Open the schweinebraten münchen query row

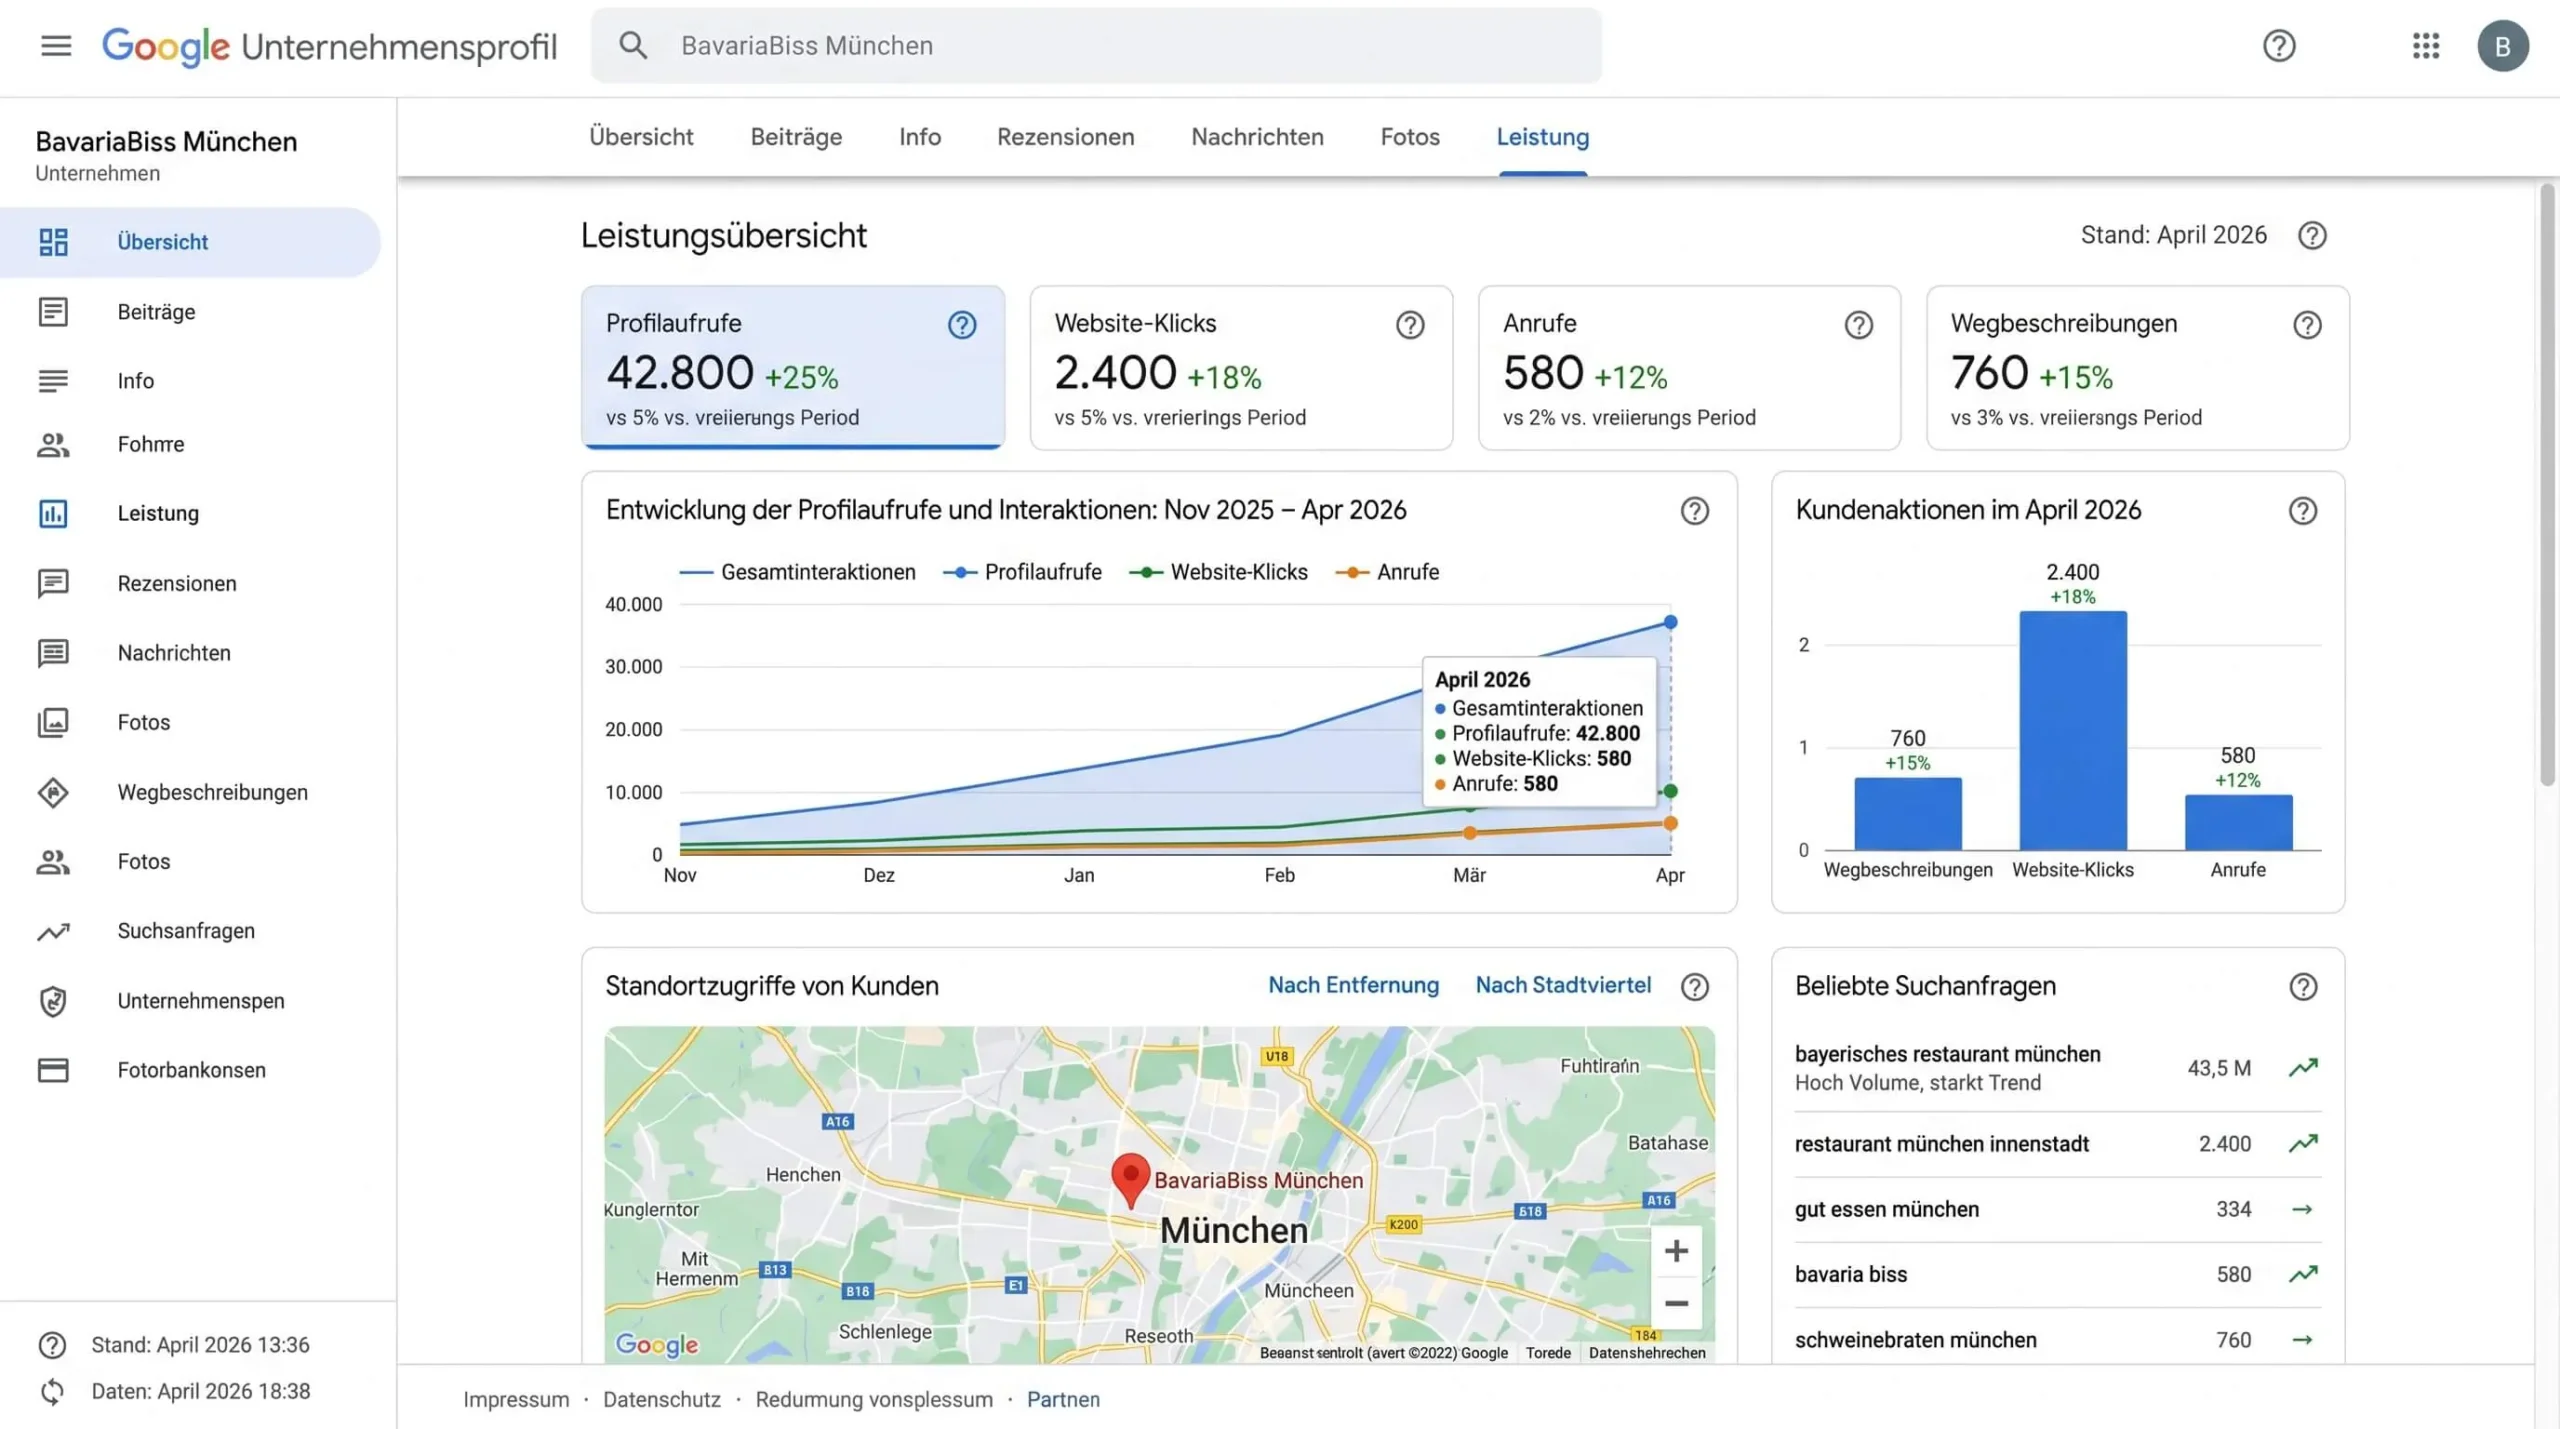click(x=2057, y=1340)
